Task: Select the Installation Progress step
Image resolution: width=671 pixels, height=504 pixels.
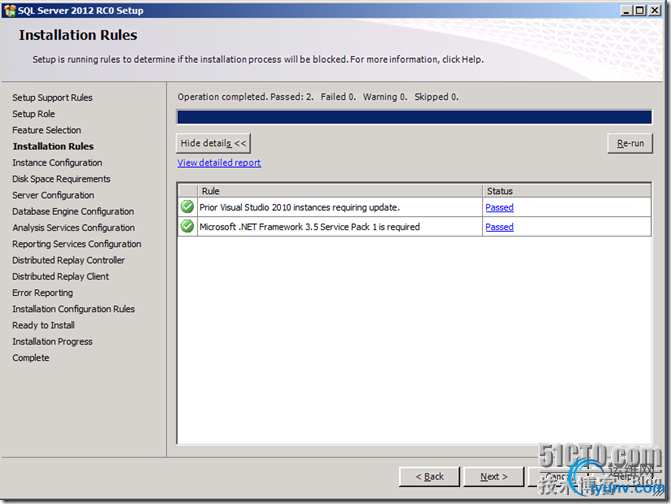Action: [52, 341]
